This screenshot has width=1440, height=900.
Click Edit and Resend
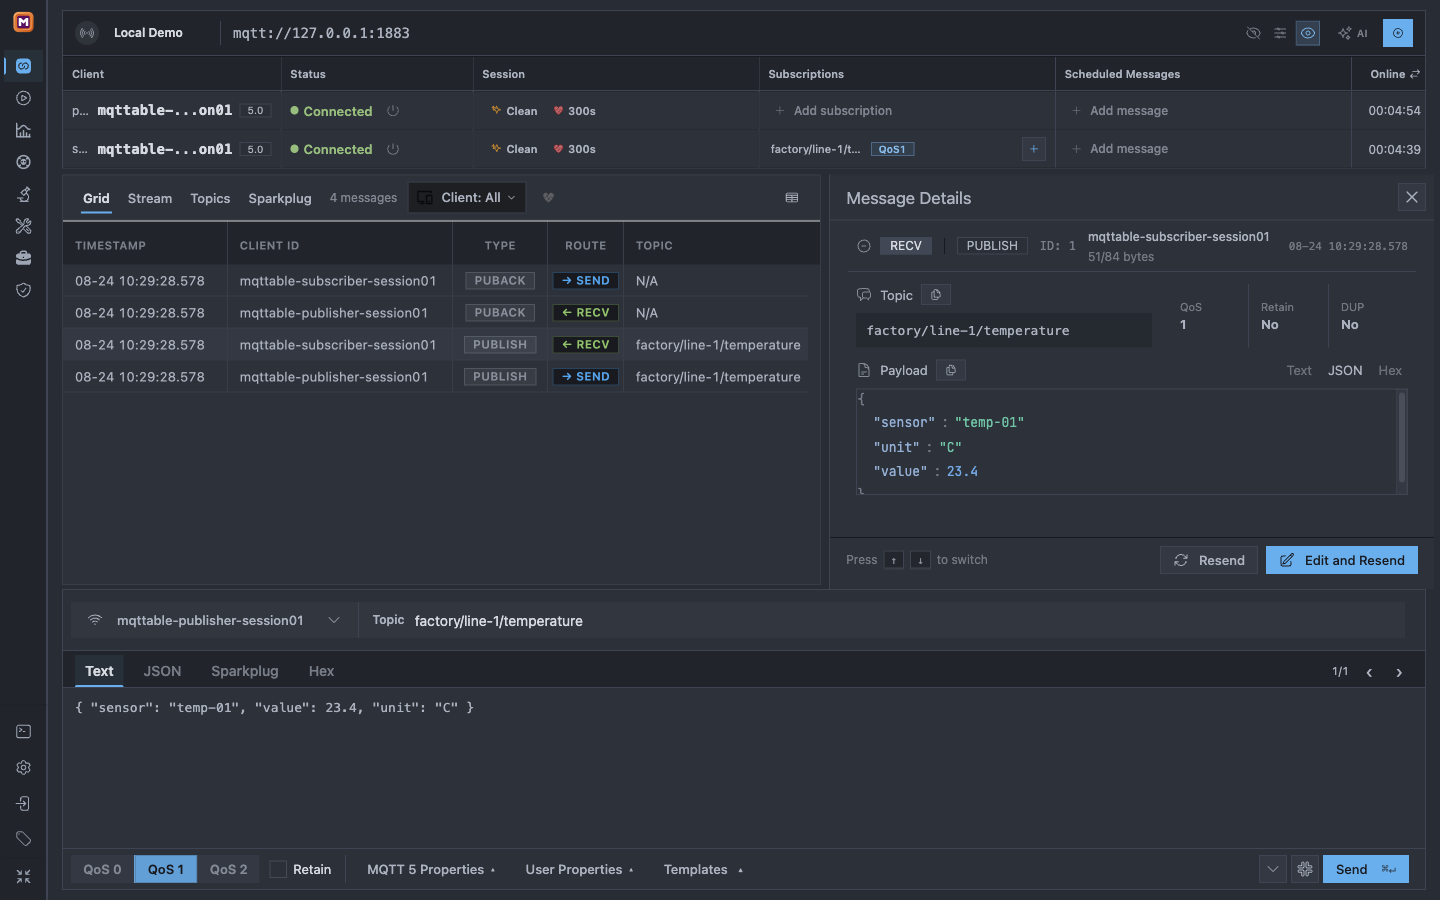1342,560
